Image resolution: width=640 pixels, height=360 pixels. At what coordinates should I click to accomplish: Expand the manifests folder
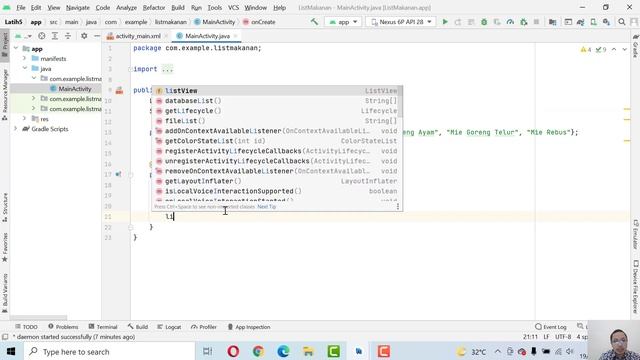(24, 58)
